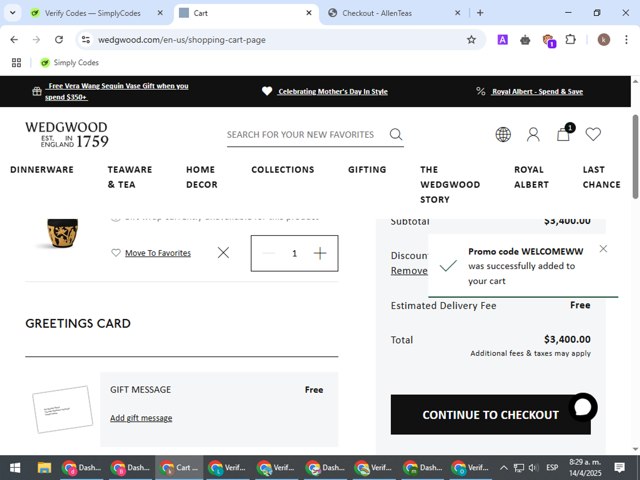Viewport: 640px width, 480px height.
Task: Open the country selector globe icon
Action: tap(503, 134)
